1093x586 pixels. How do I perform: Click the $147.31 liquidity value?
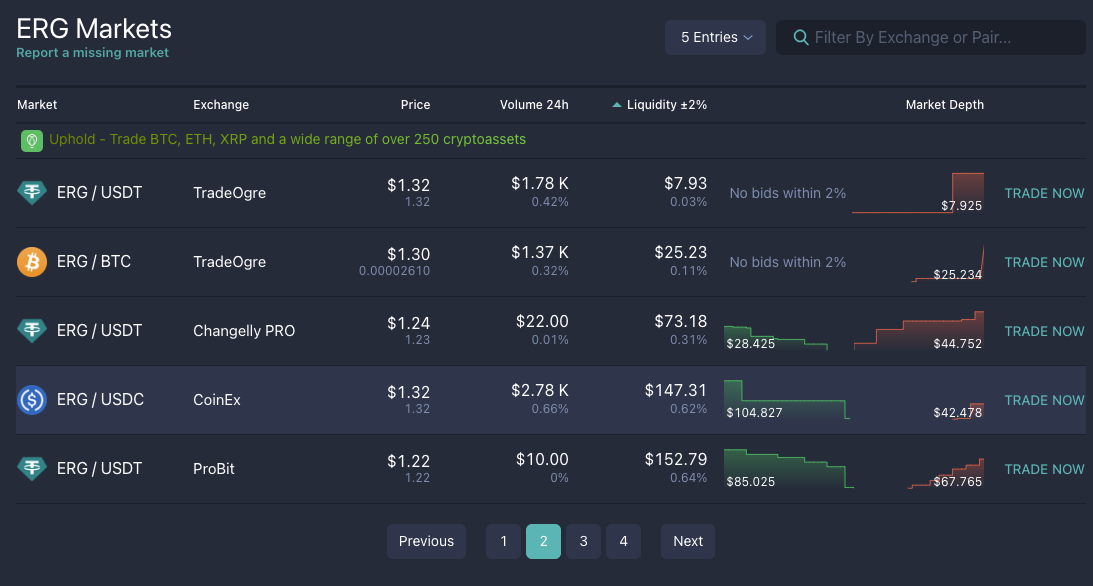tap(675, 390)
